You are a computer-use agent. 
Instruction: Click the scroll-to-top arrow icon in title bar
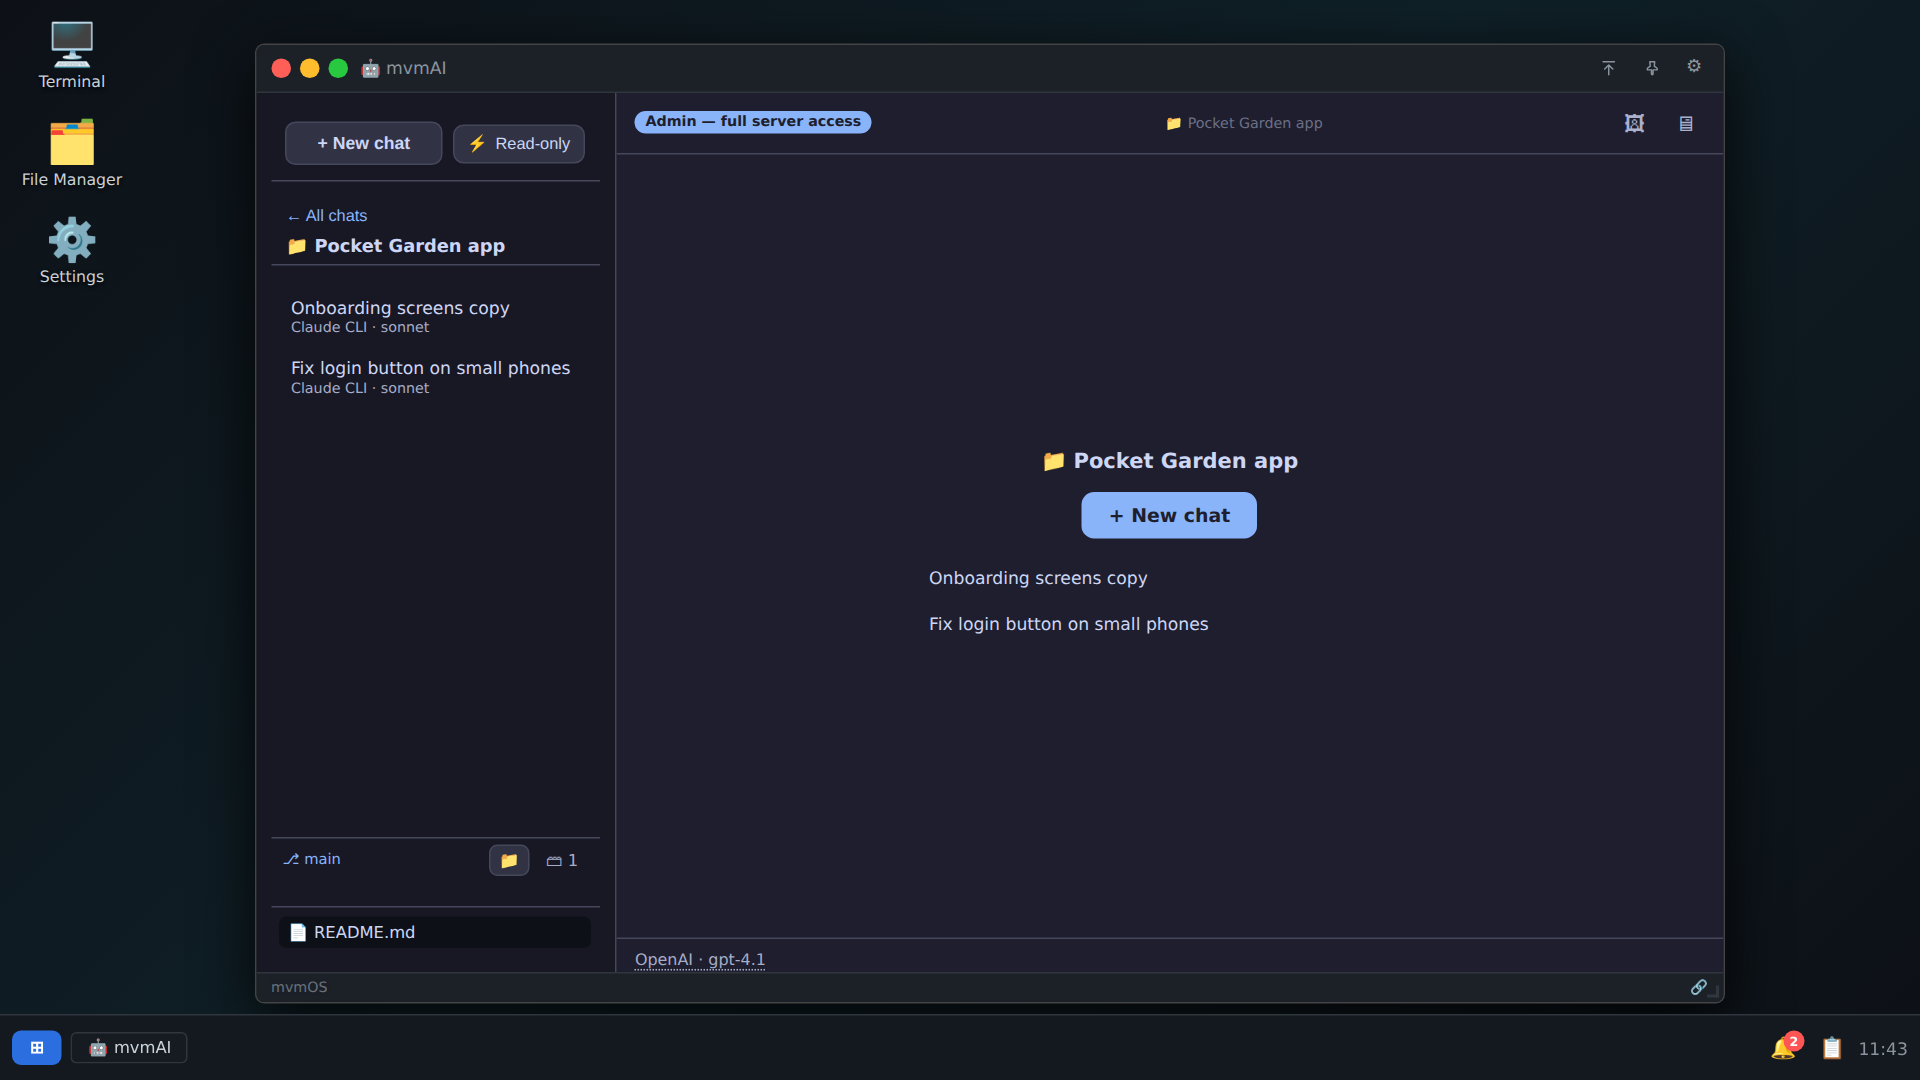[1608, 68]
